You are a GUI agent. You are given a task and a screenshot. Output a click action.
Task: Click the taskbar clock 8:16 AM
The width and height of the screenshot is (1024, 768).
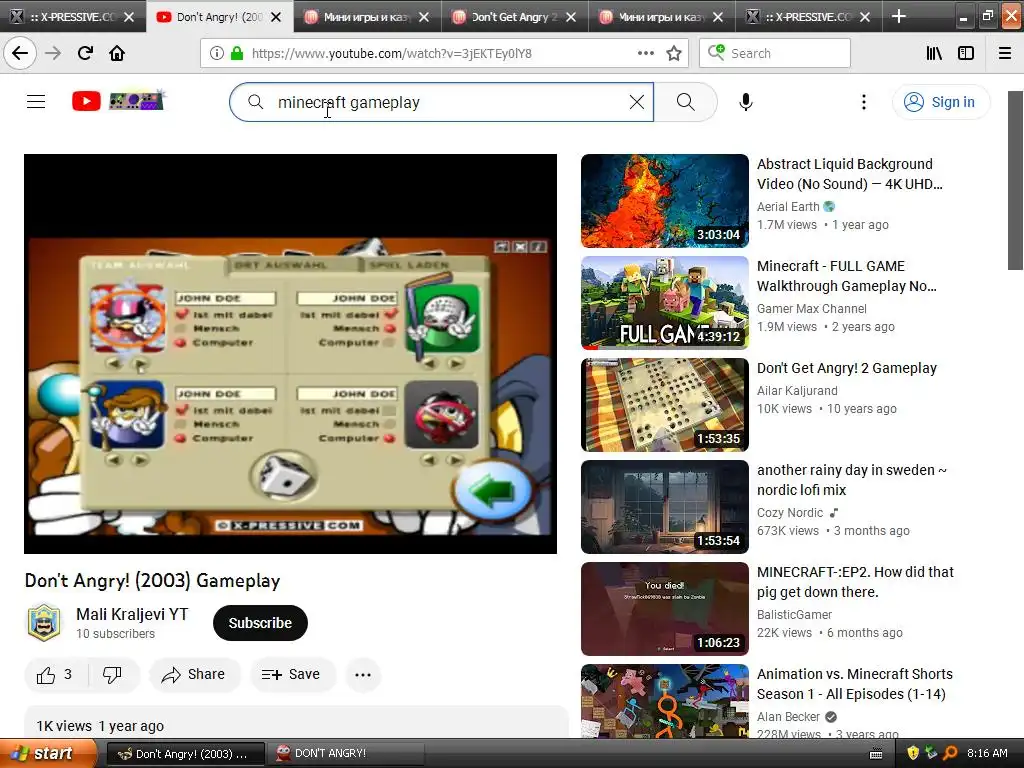click(x=987, y=754)
